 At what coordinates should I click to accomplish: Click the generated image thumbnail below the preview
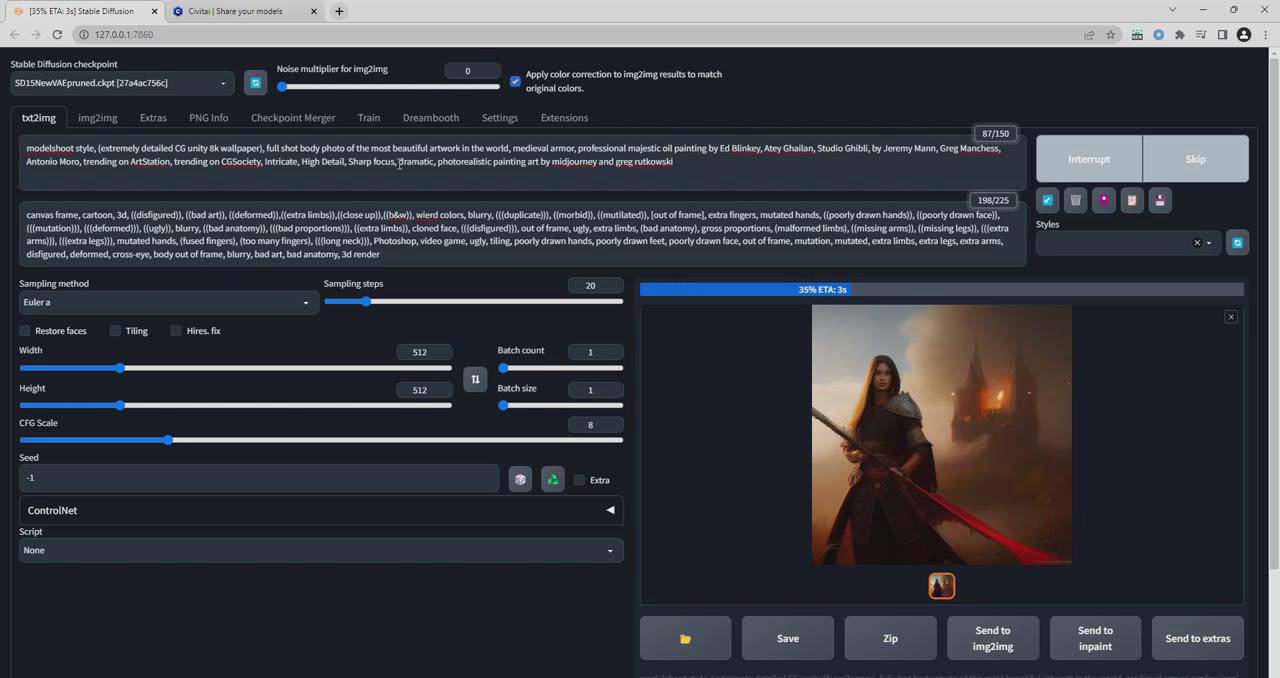pos(941,586)
